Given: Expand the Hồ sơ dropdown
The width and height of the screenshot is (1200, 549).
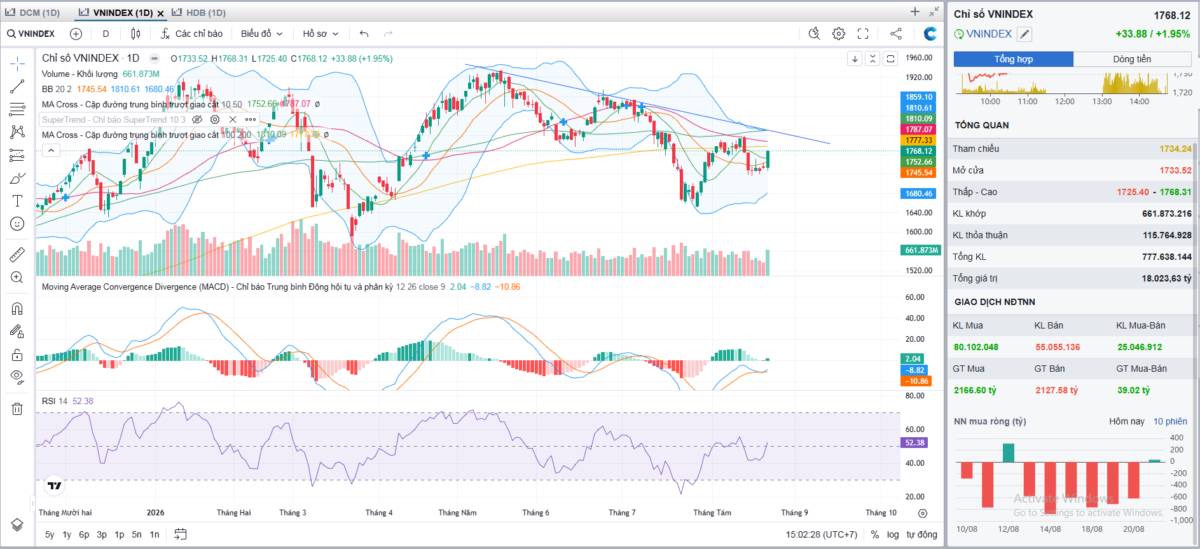Looking at the screenshot, I should pyautogui.click(x=321, y=33).
